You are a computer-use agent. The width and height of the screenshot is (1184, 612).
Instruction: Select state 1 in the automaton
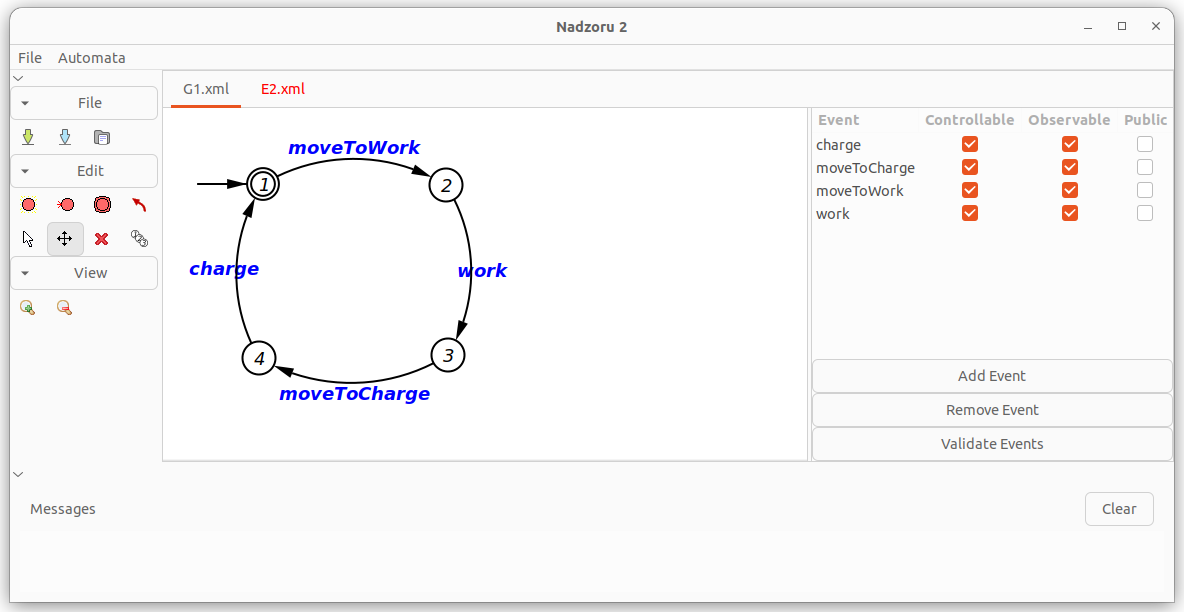point(264,184)
